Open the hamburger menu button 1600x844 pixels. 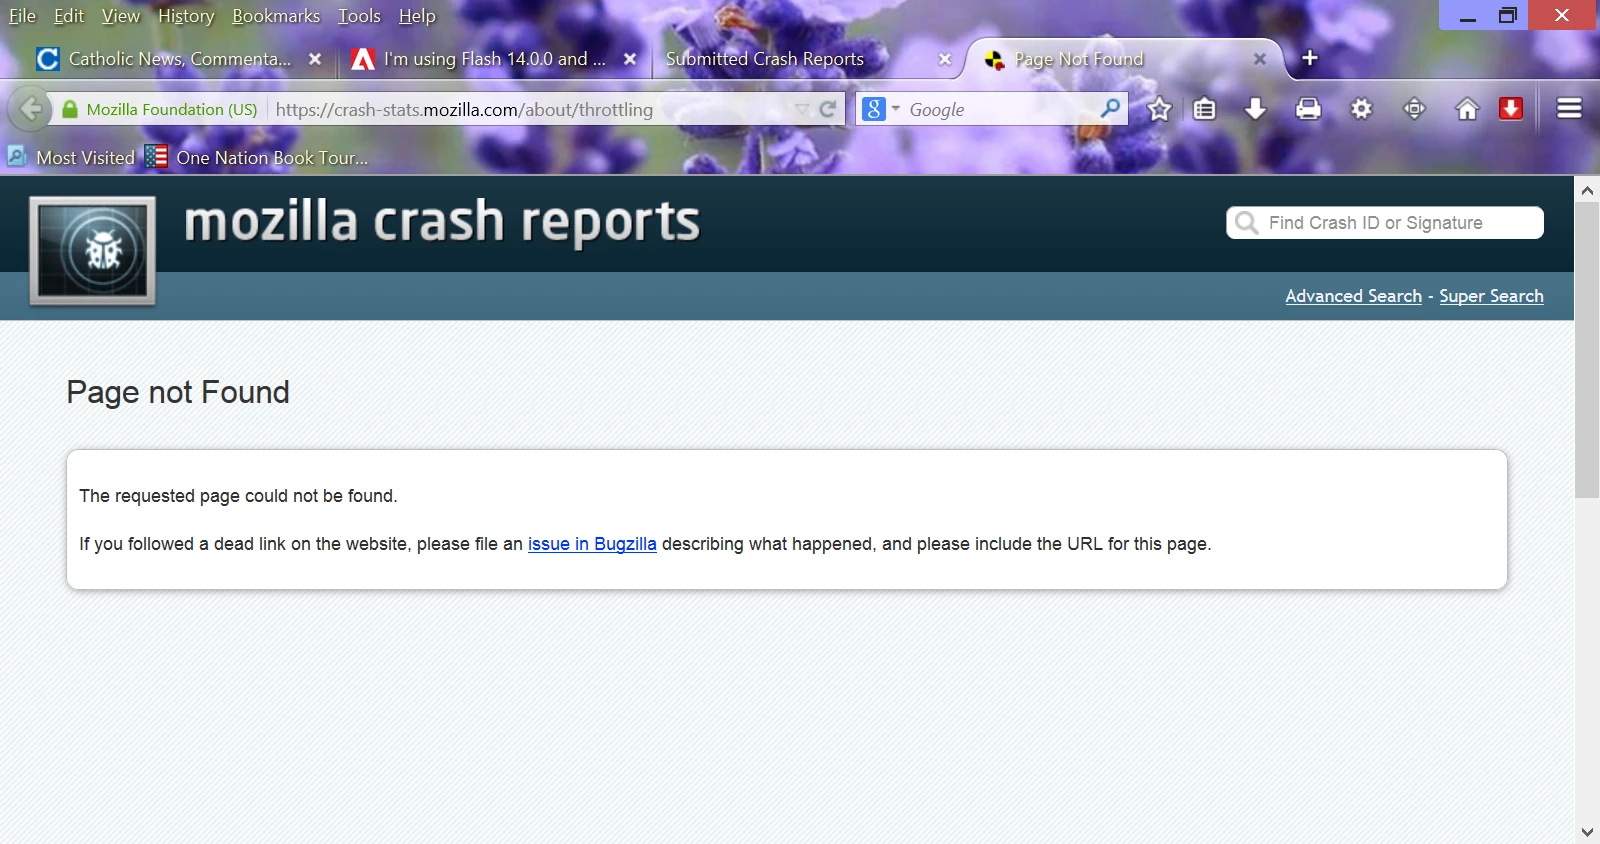coord(1569,108)
